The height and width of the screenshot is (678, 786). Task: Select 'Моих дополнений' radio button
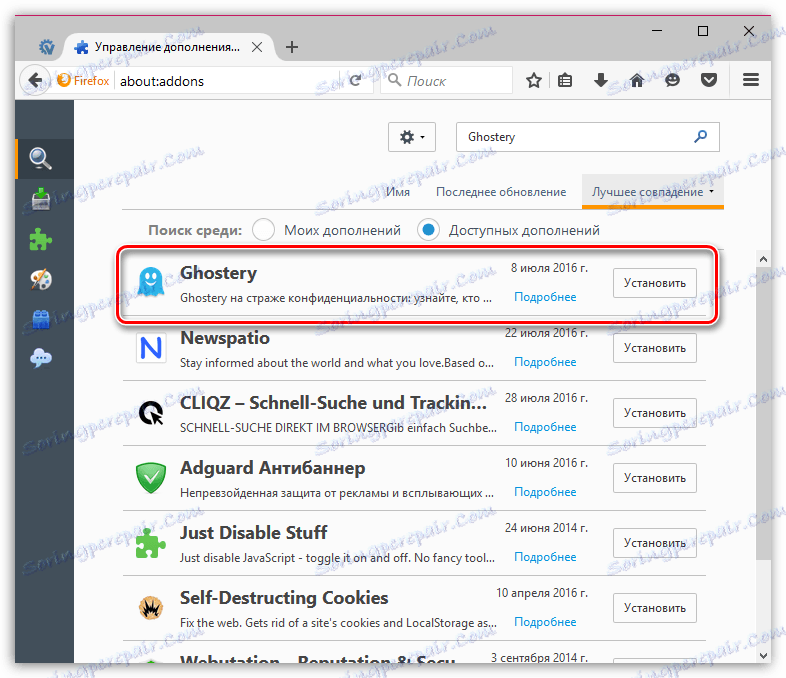pyautogui.click(x=263, y=230)
